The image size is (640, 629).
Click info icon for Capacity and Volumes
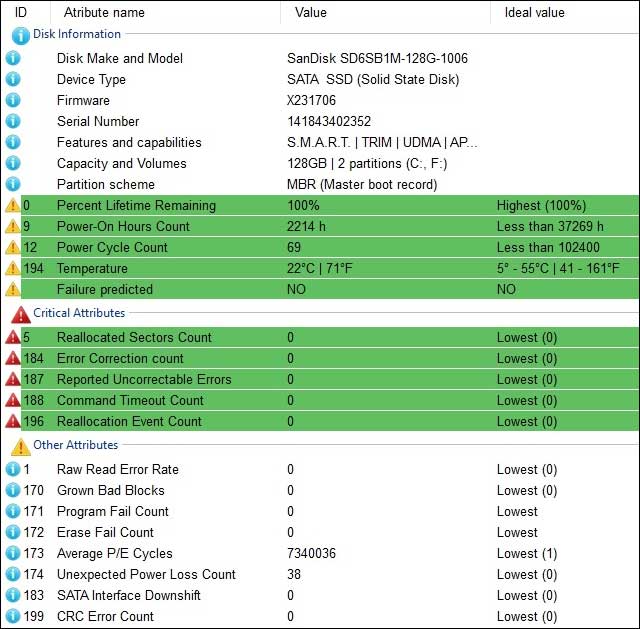(x=13, y=163)
